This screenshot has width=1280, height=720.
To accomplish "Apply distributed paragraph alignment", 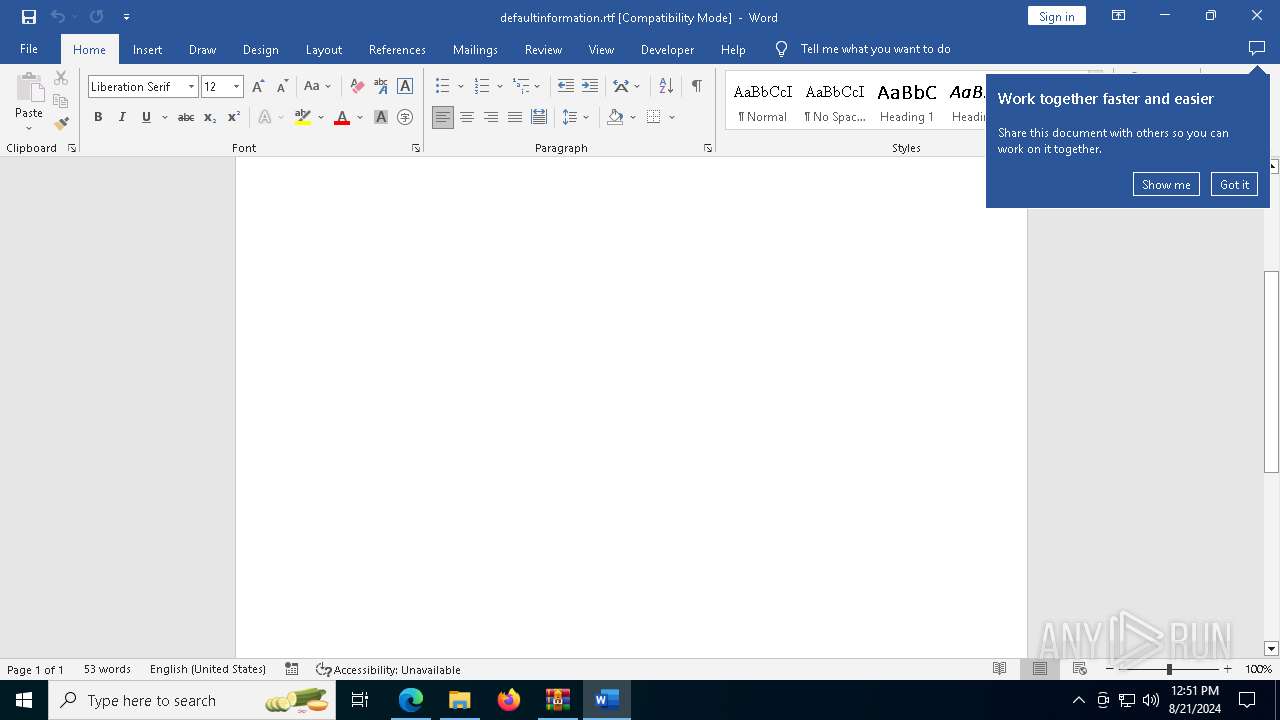I will (539, 117).
